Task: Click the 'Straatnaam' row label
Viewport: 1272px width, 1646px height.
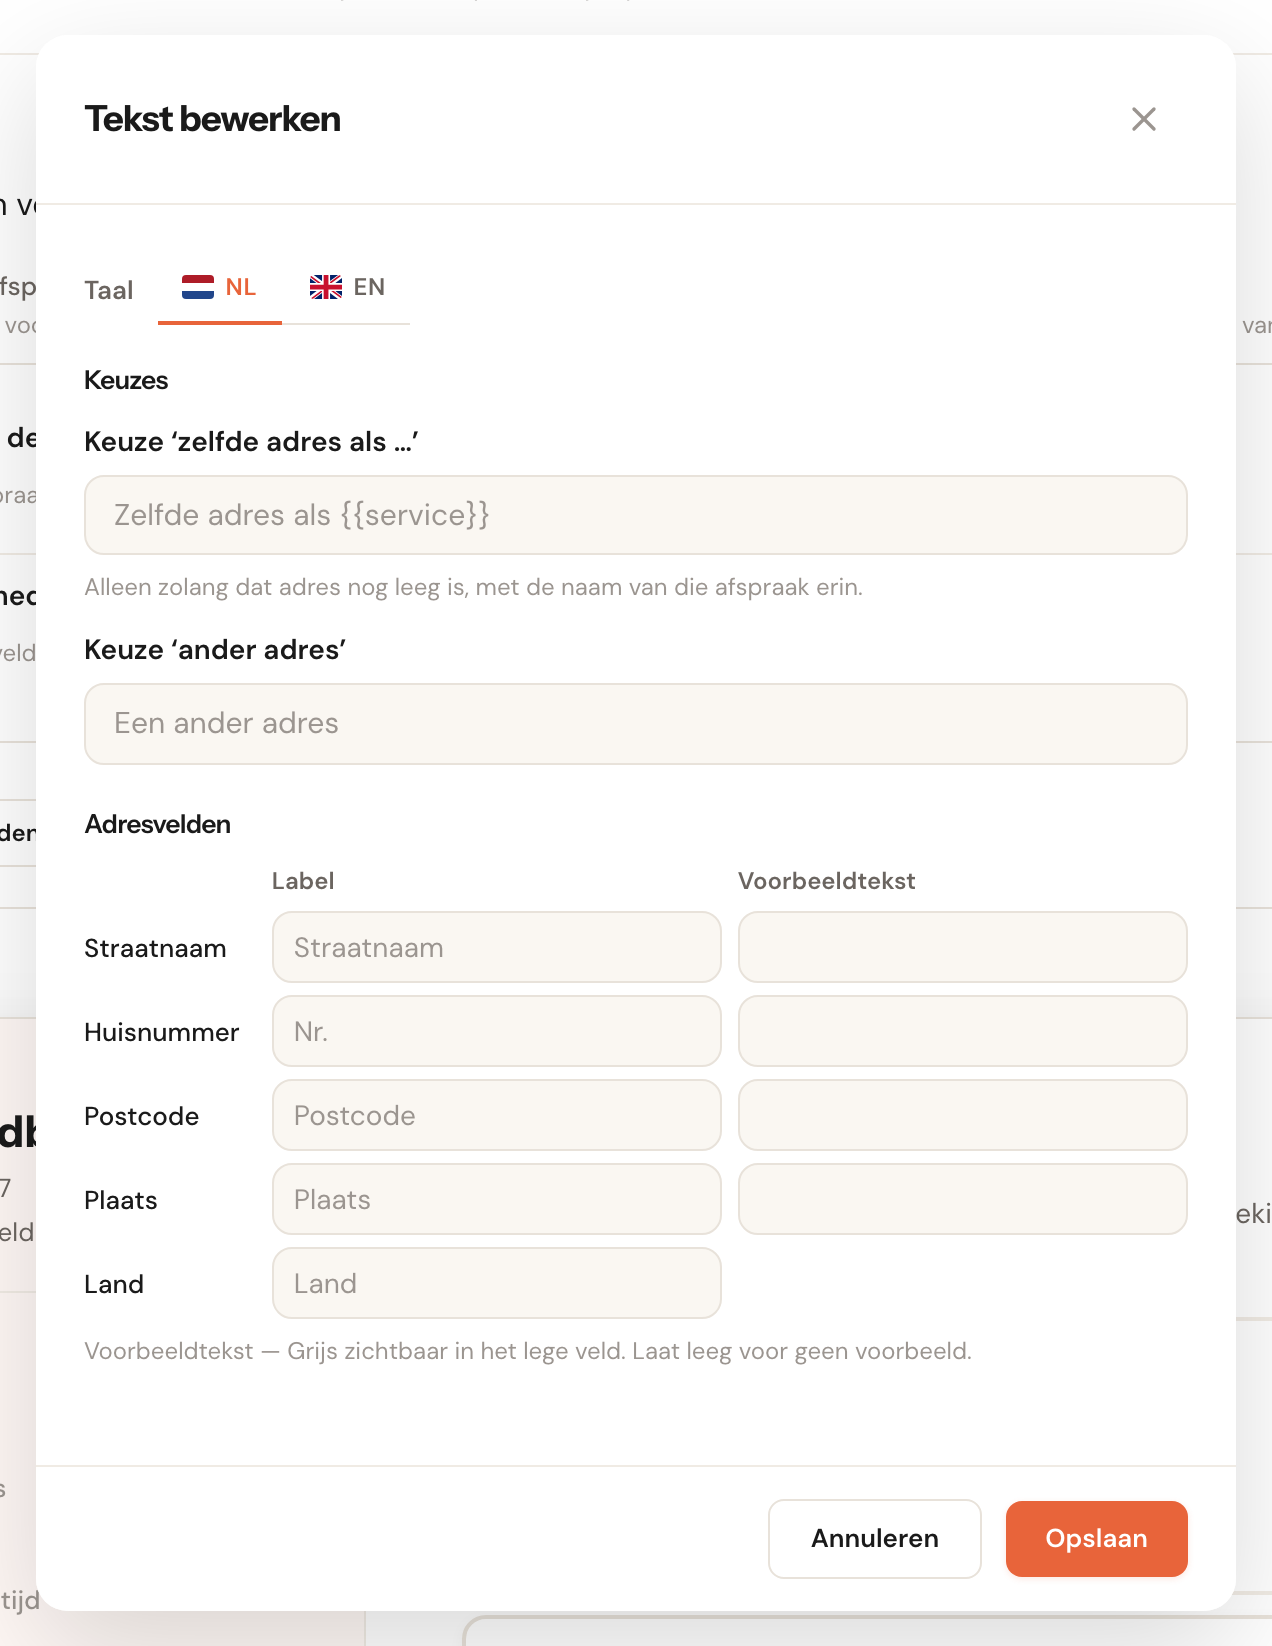Action: pyautogui.click(x=155, y=948)
